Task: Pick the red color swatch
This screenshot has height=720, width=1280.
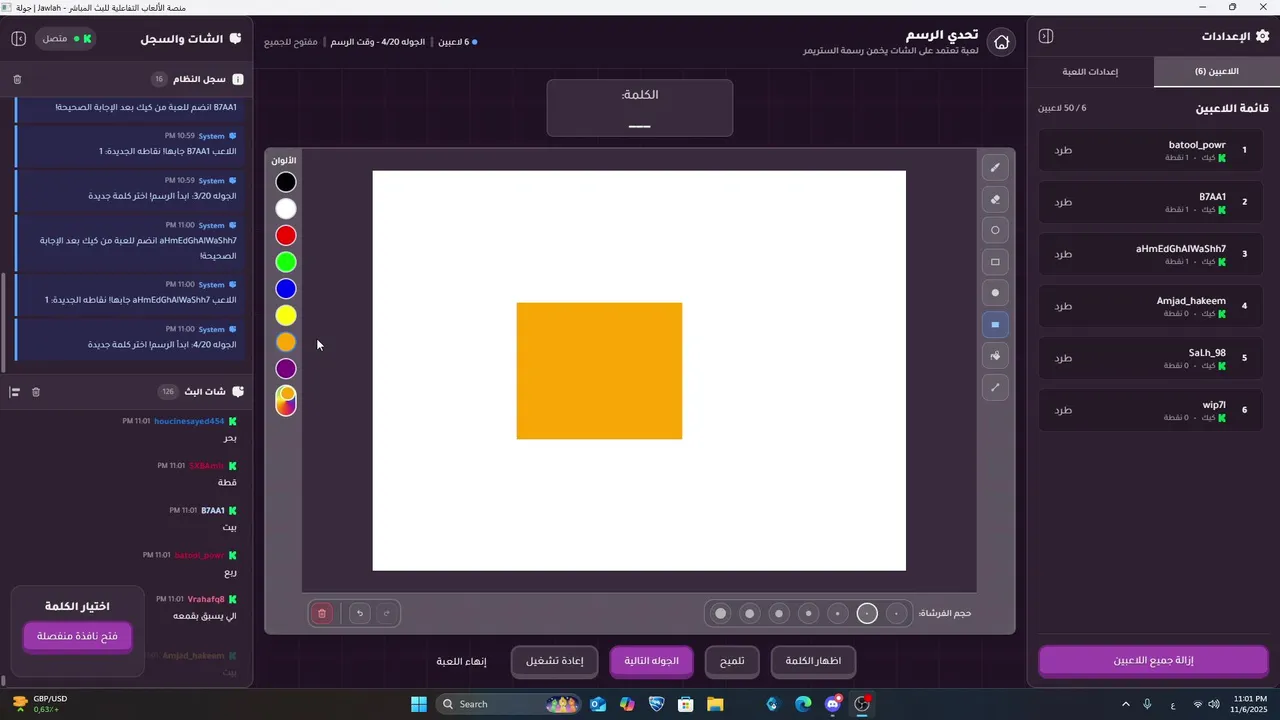Action: (x=286, y=235)
